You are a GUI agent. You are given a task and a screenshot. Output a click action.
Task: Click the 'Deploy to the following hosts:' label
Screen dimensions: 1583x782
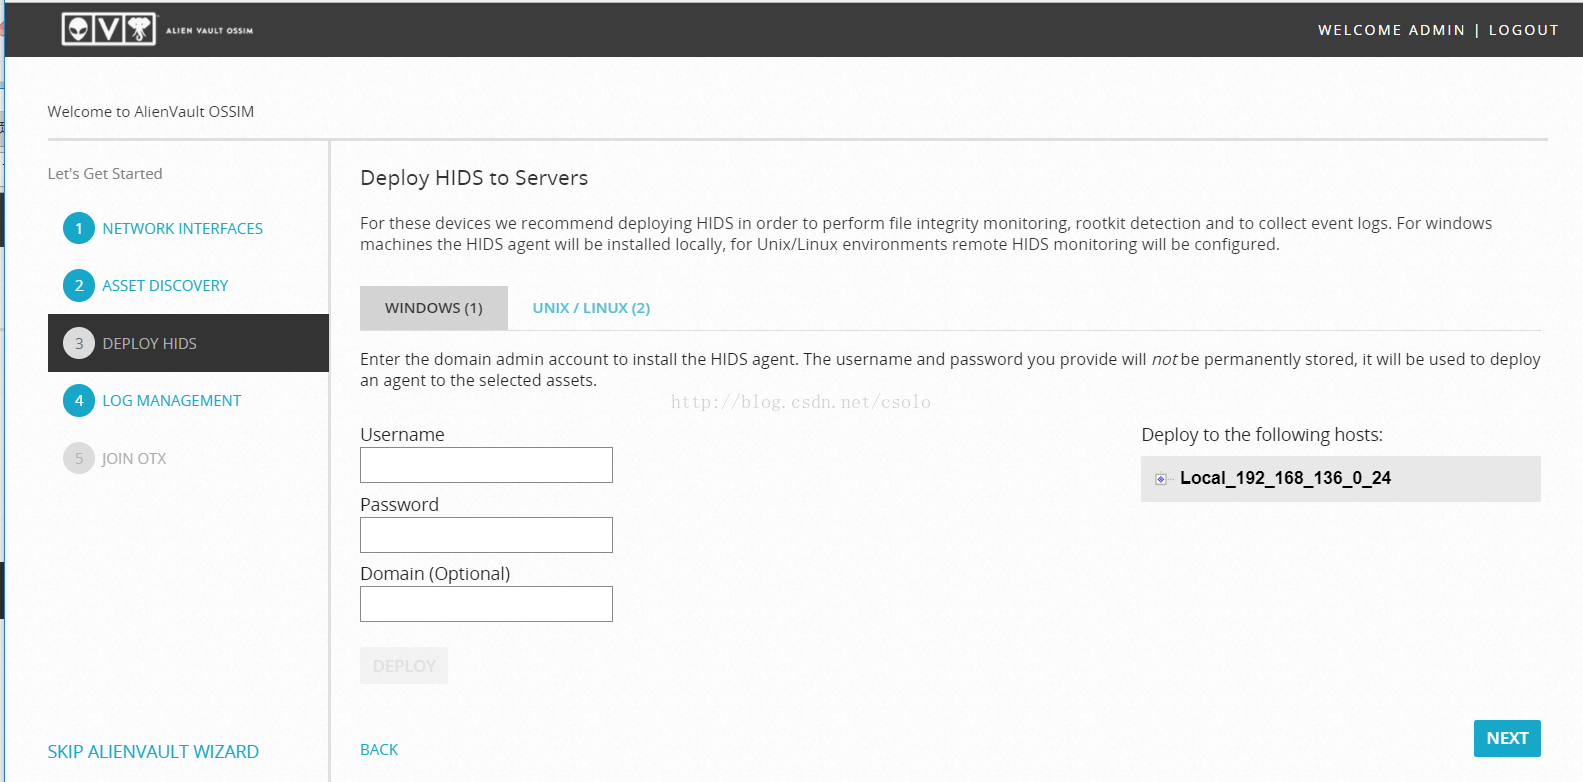click(1262, 435)
